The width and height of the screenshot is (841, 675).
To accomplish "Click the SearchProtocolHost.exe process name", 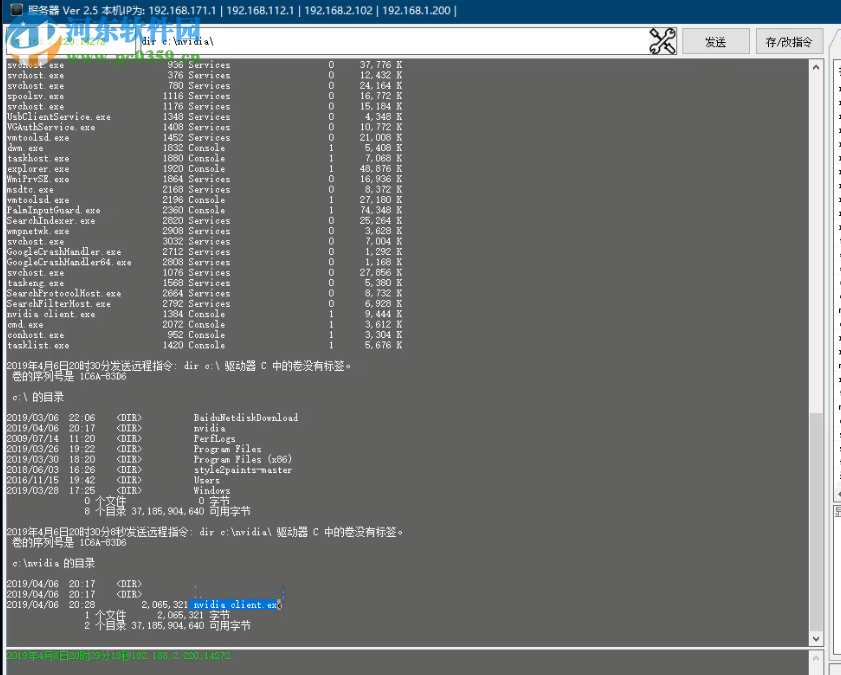I will pyautogui.click(x=63, y=293).
